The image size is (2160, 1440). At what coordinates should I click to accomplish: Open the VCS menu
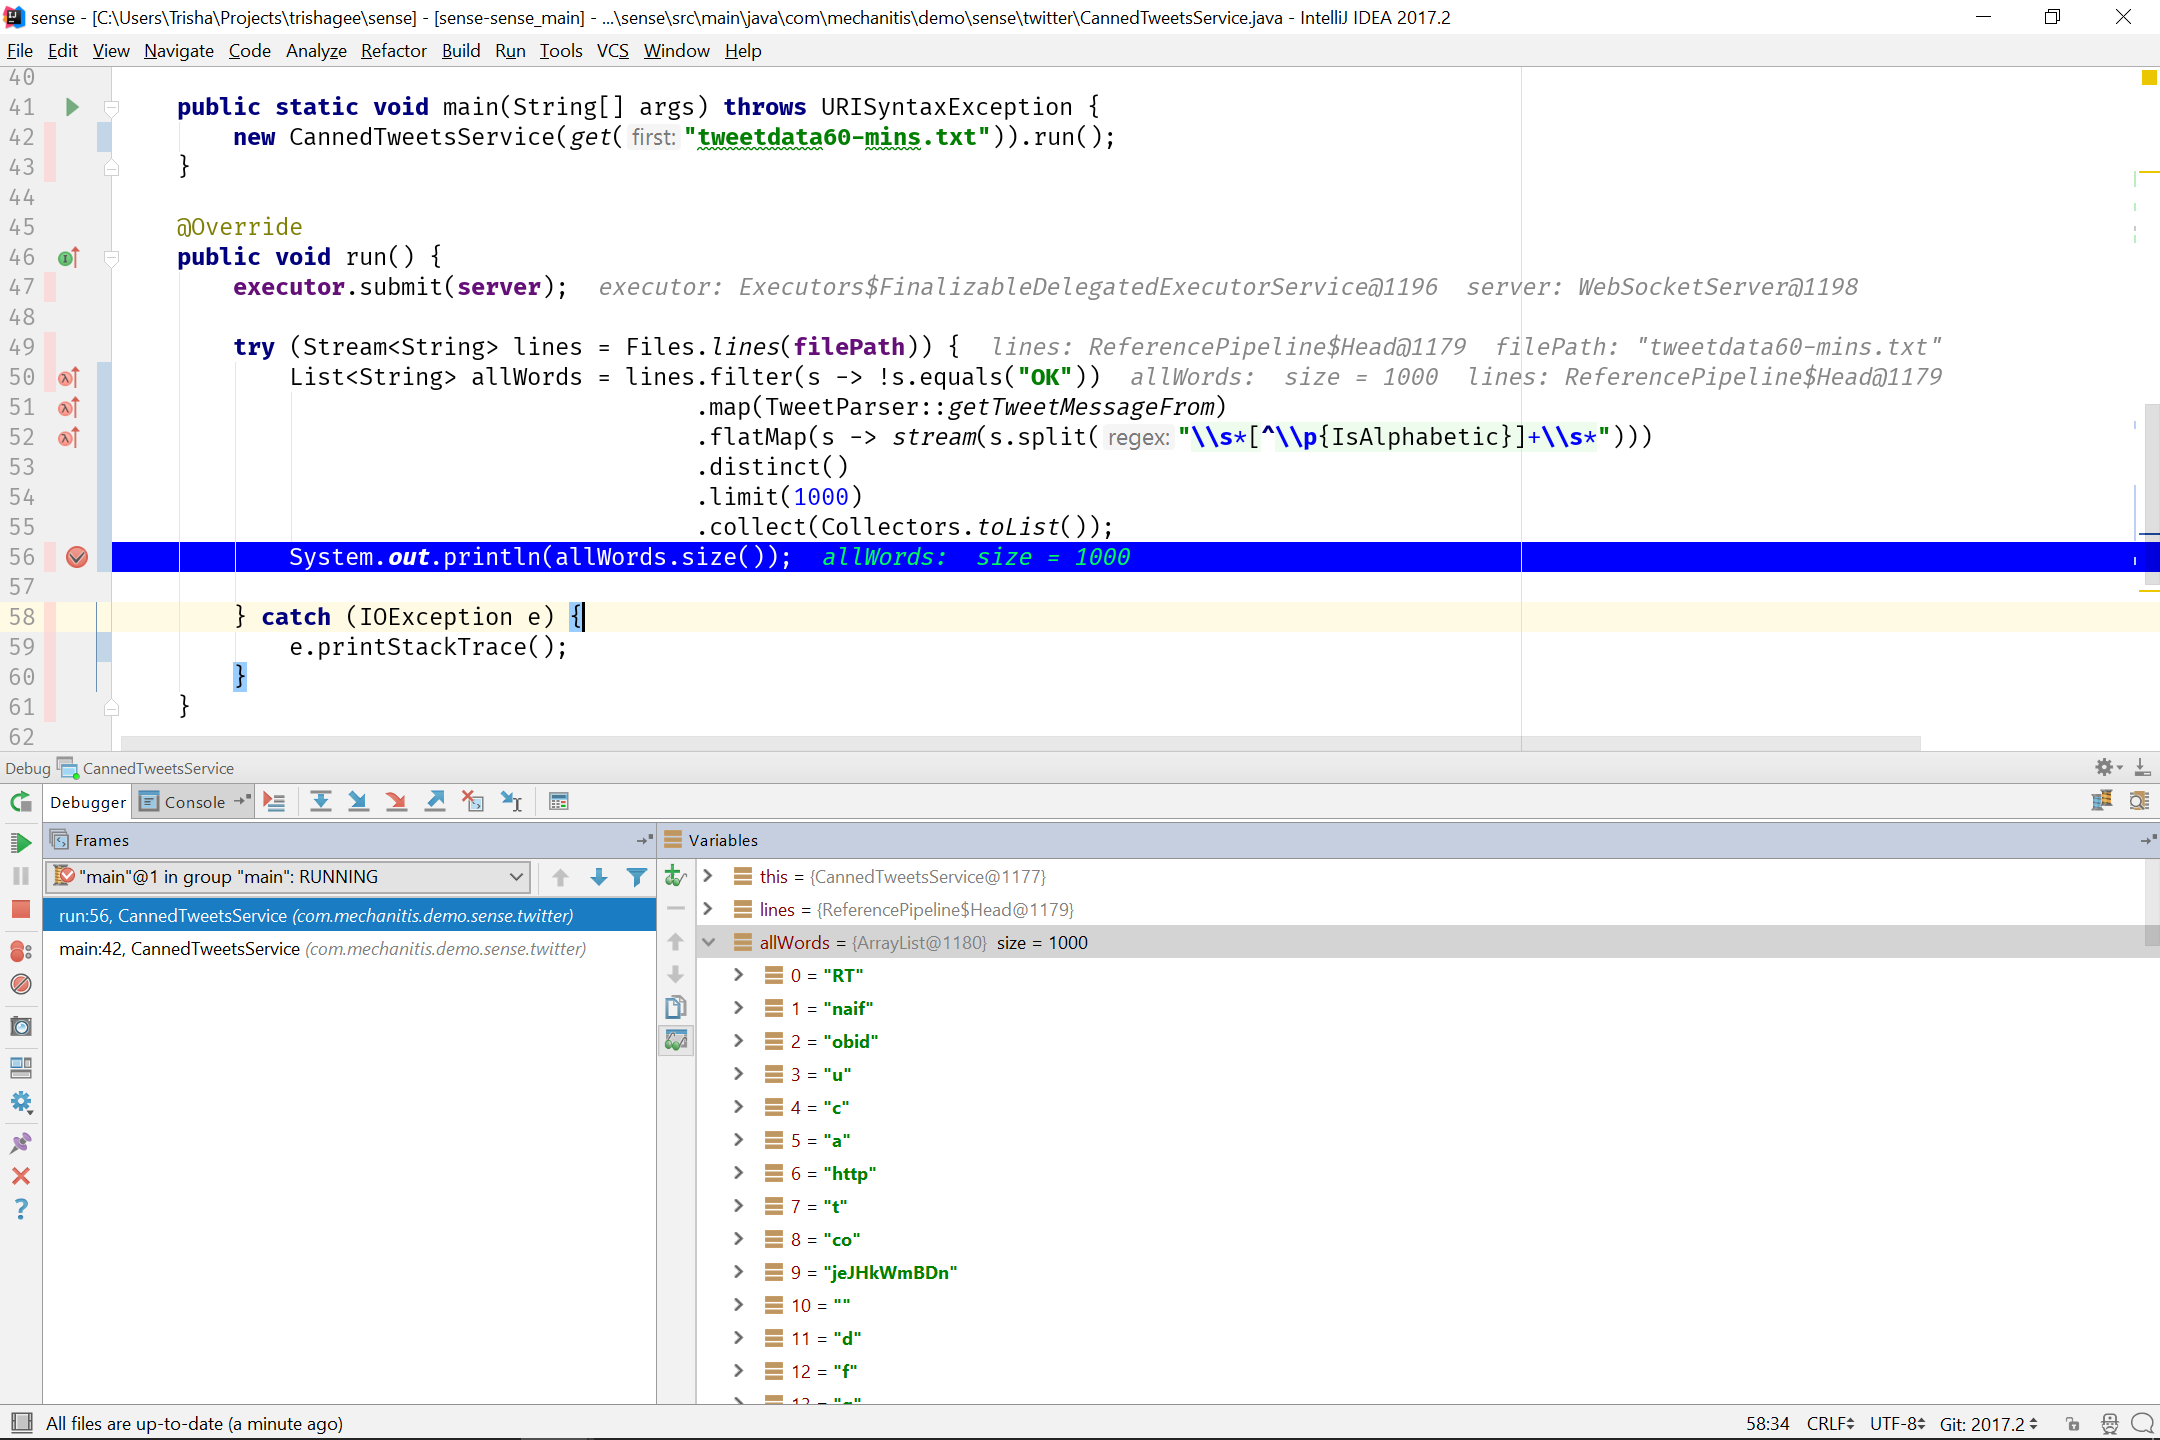point(612,51)
